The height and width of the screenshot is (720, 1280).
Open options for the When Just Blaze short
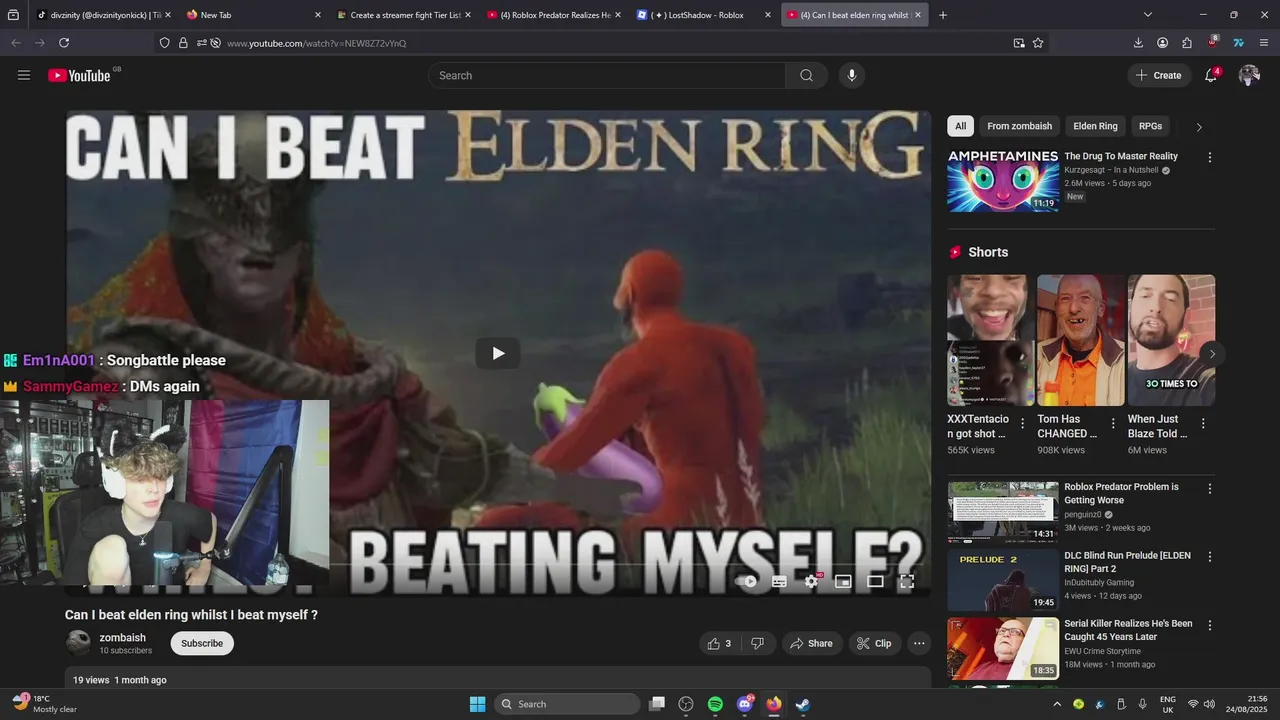click(x=1203, y=424)
